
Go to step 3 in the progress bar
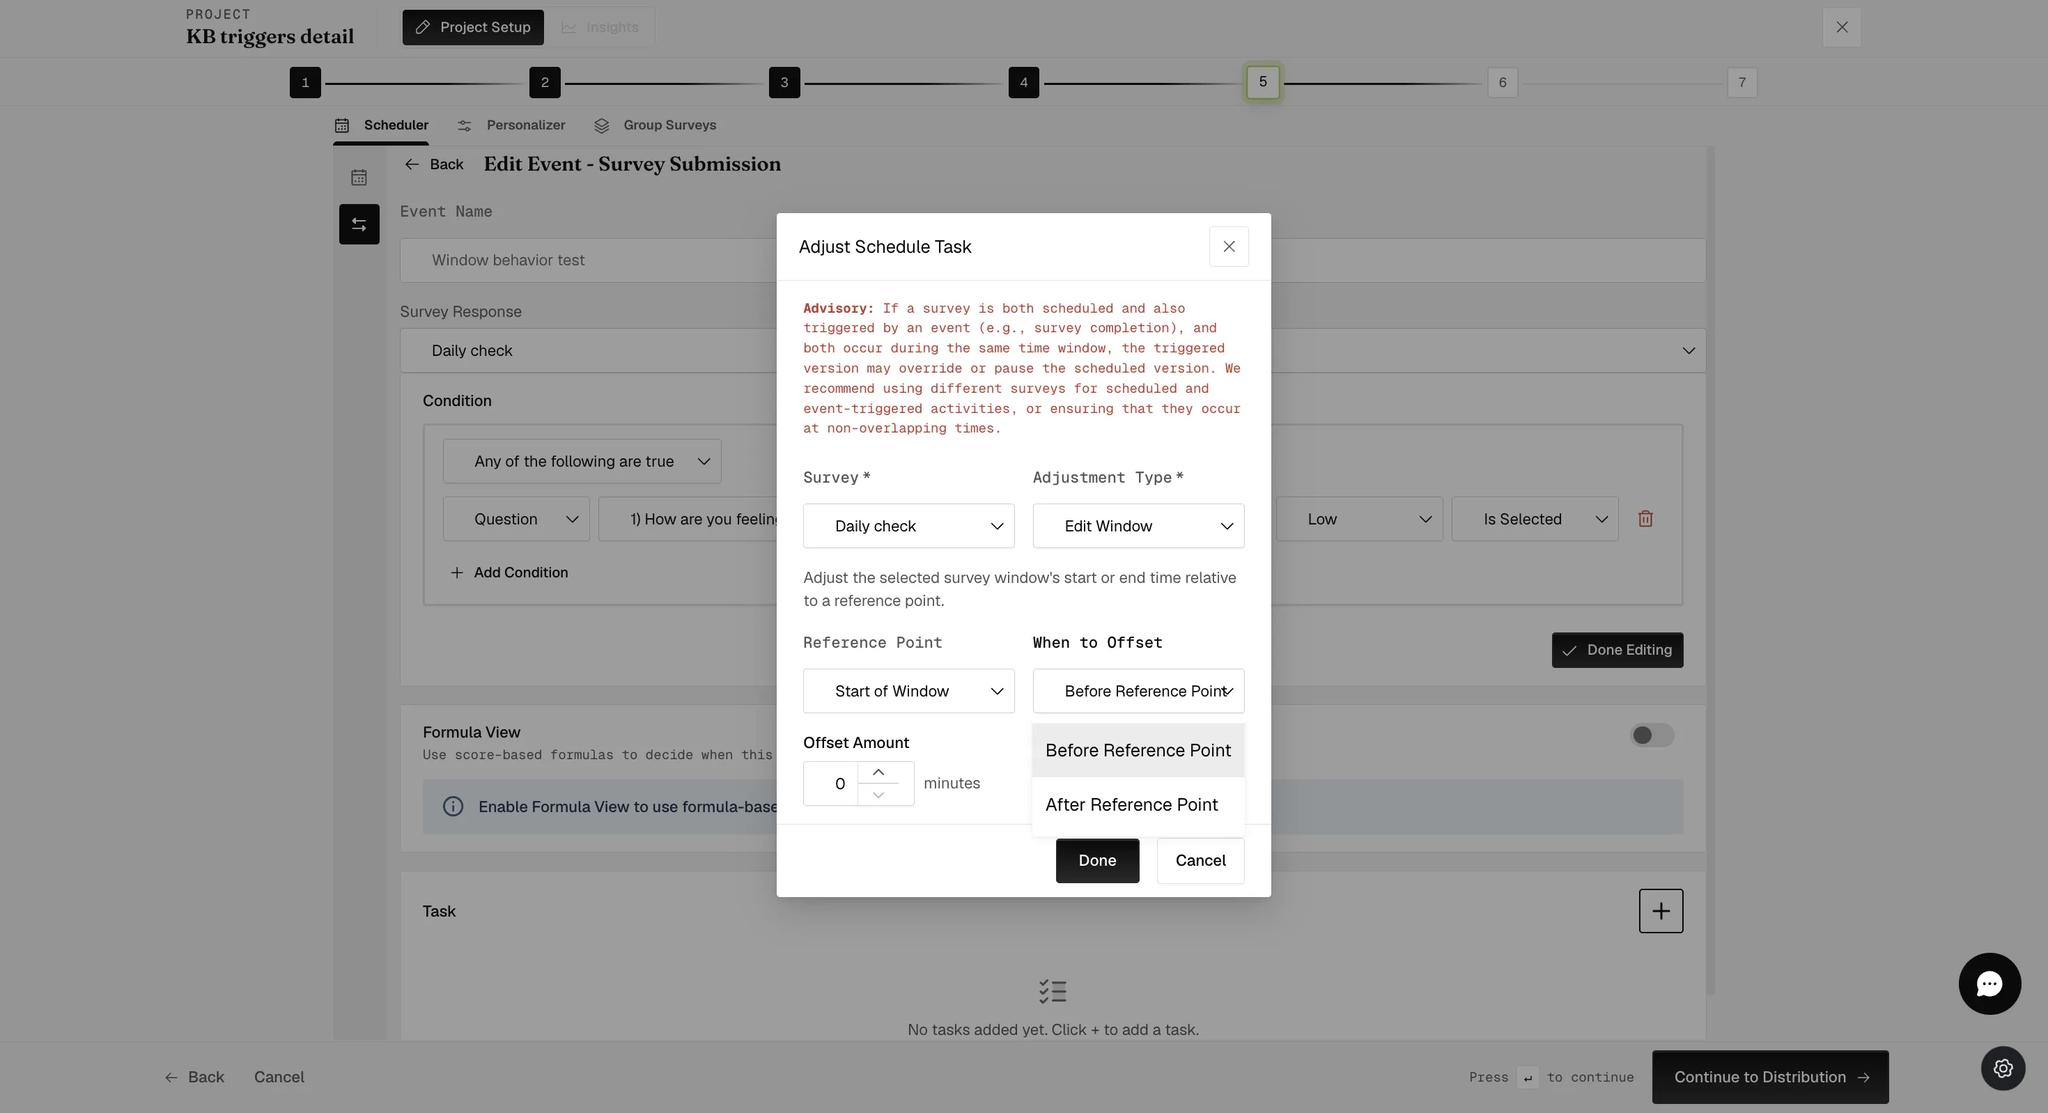784,82
